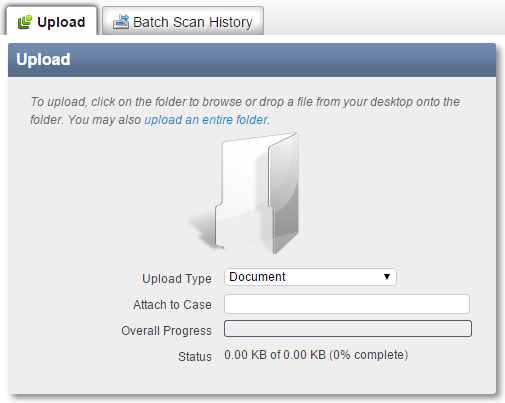The image size is (505, 403).
Task: Click the Upload Type label
Action: [177, 279]
